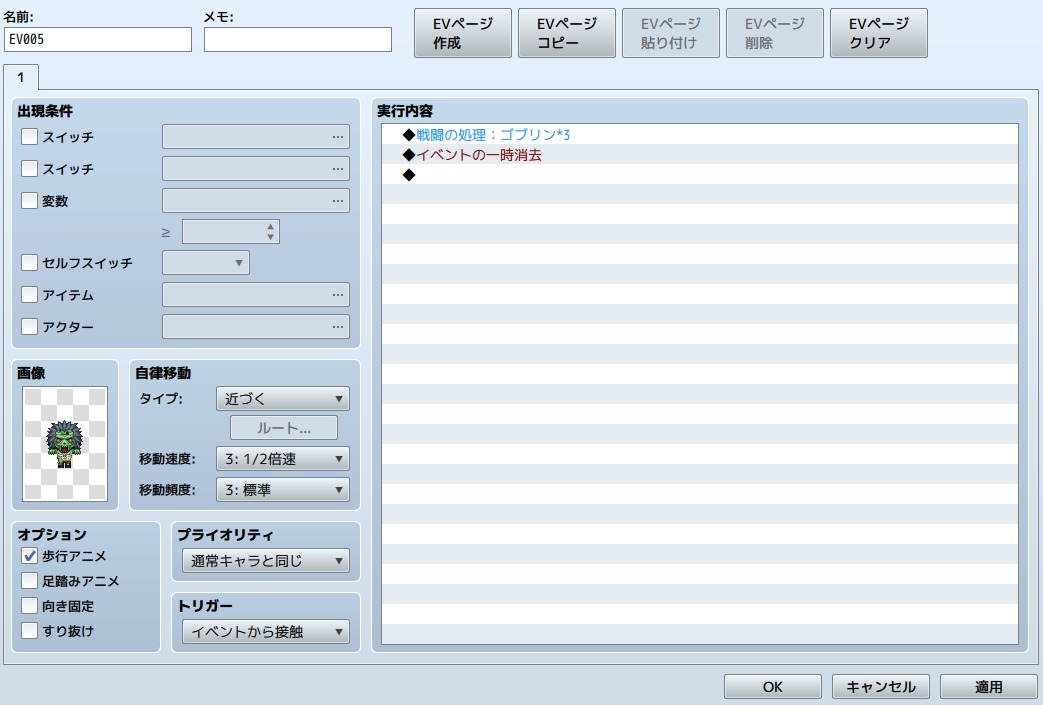Select the 戦闘の処理 ゴブリン command line
Screen dimensions: 1043x705
[x=493, y=134]
